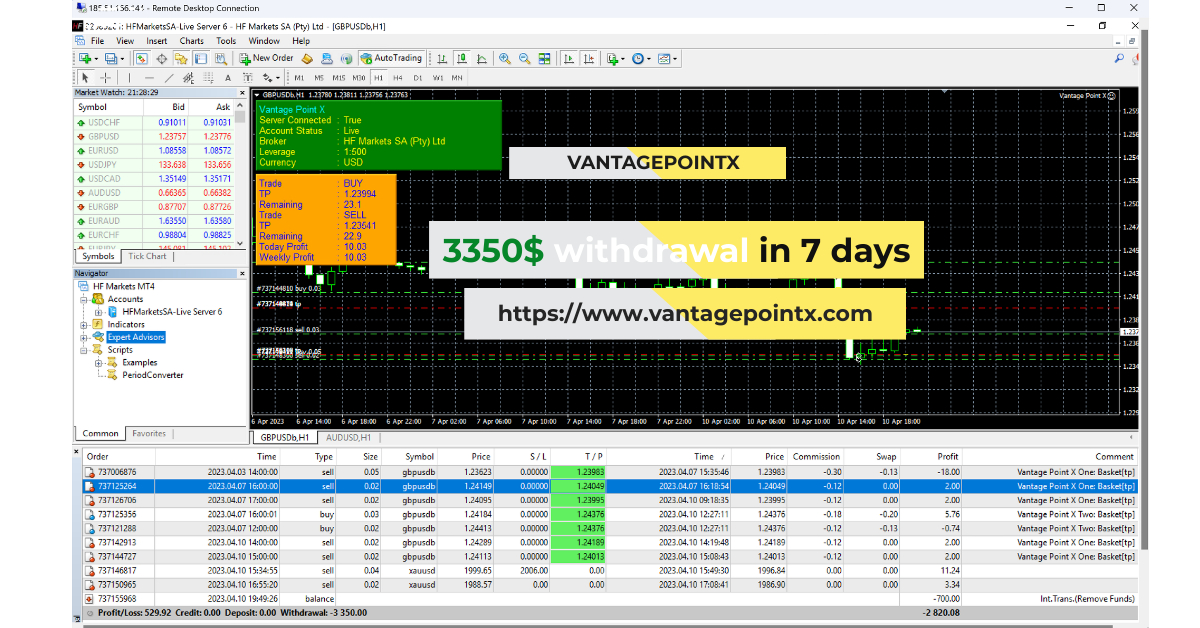Click the Signals icon next to AutoTrading
The width and height of the screenshot is (1200, 628).
point(346,58)
